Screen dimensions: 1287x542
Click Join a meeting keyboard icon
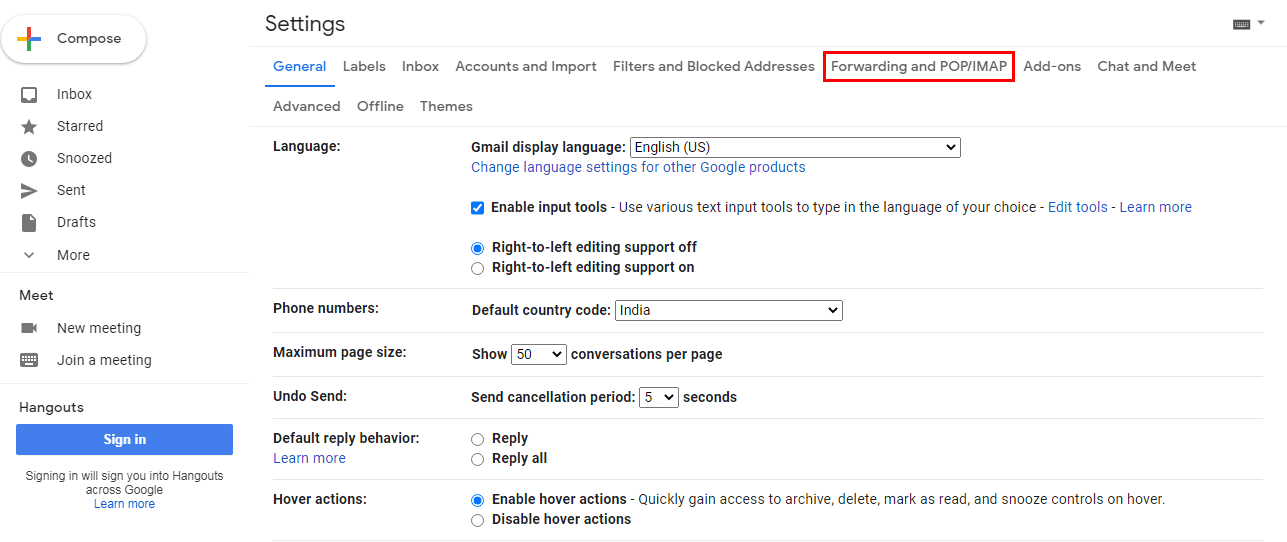(29, 360)
